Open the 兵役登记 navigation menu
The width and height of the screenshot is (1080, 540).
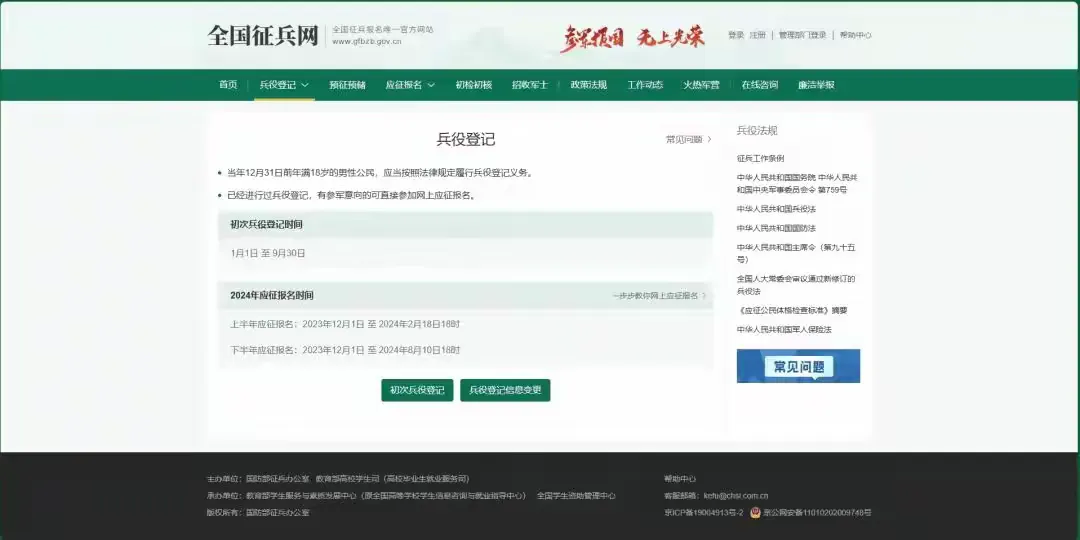(x=278, y=85)
